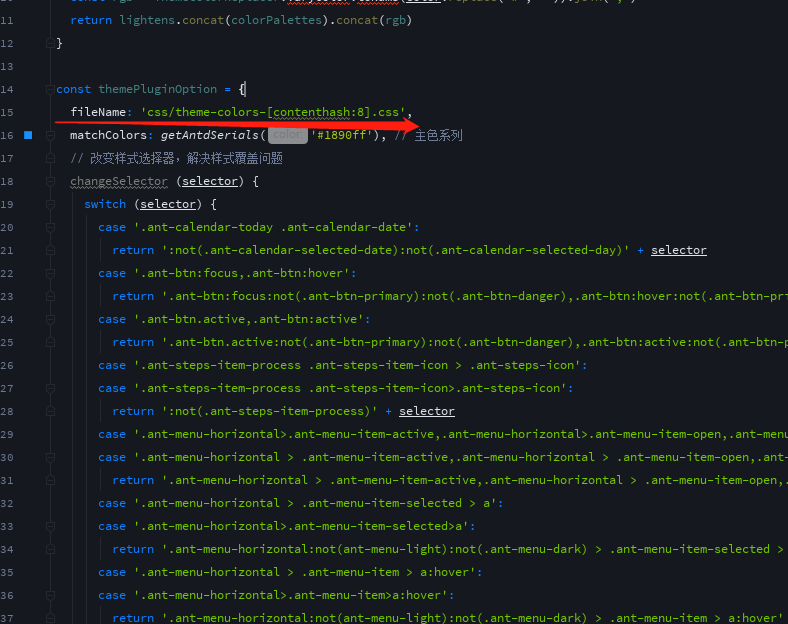Image resolution: width=788 pixels, height=624 pixels.
Task: Click the return keyword on line 11
Action: pos(91,20)
